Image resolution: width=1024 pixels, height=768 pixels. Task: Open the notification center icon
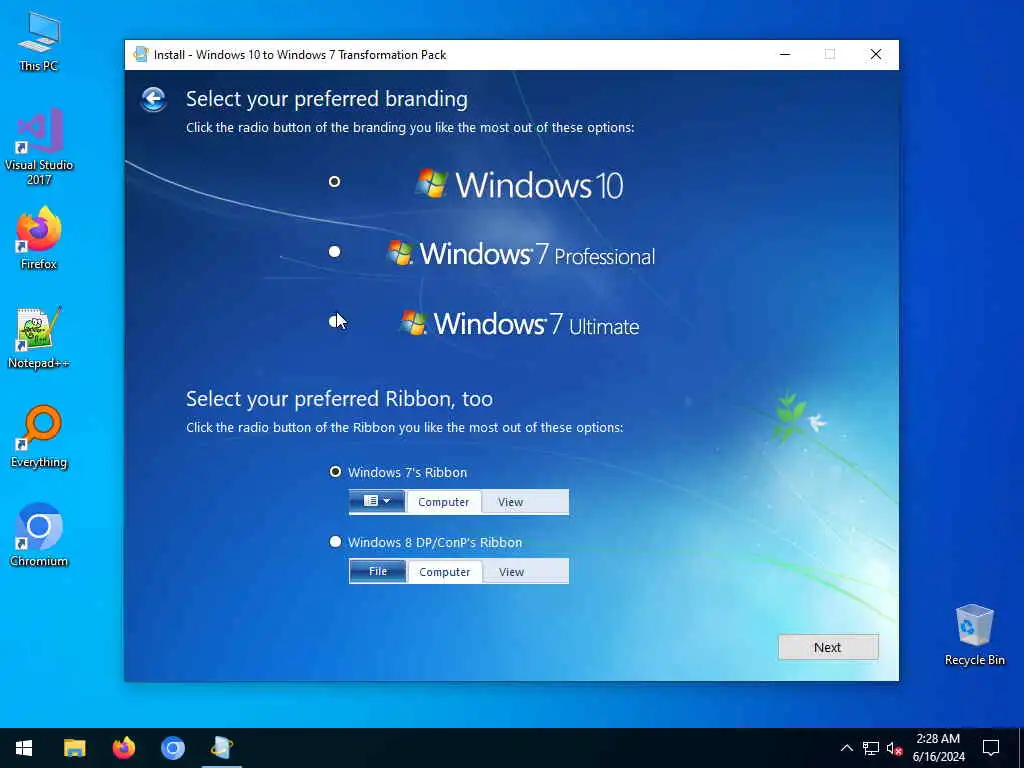click(991, 748)
